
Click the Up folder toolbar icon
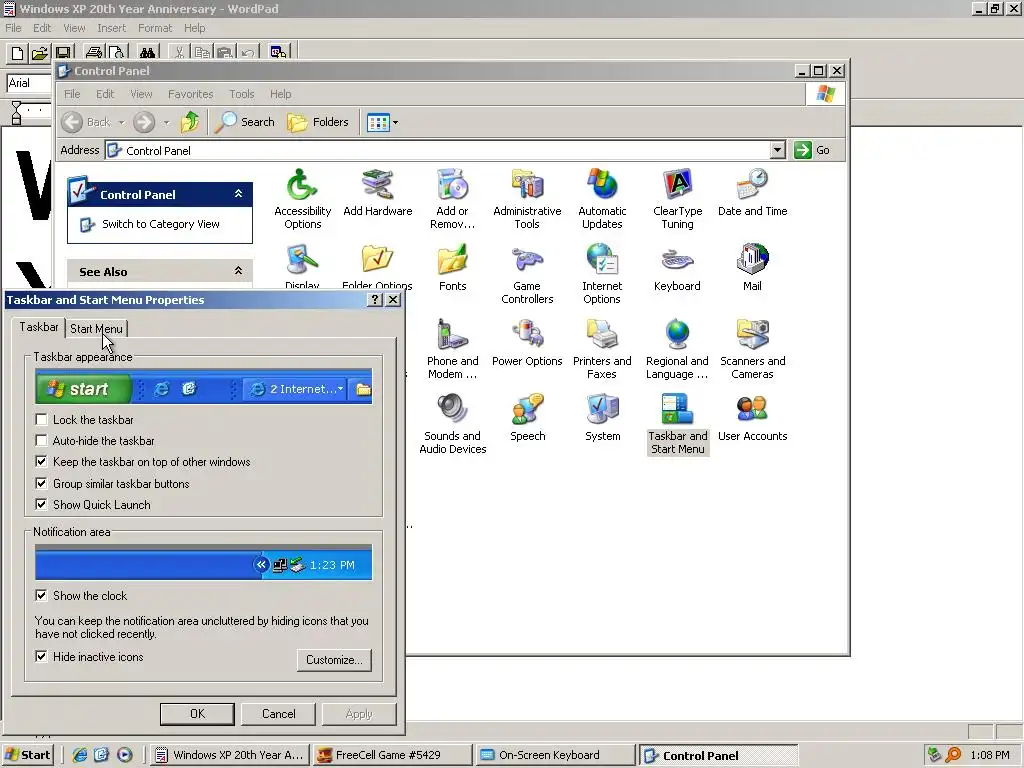pos(190,122)
